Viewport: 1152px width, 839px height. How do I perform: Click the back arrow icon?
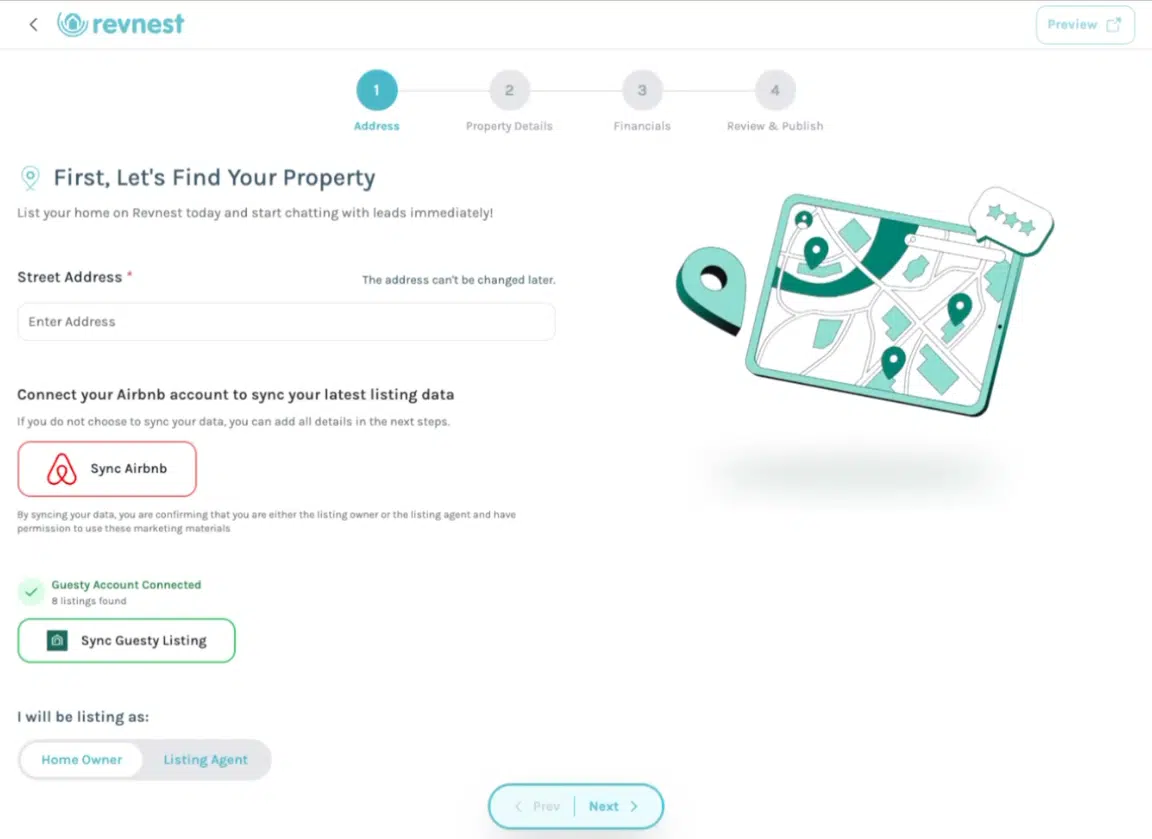[33, 25]
